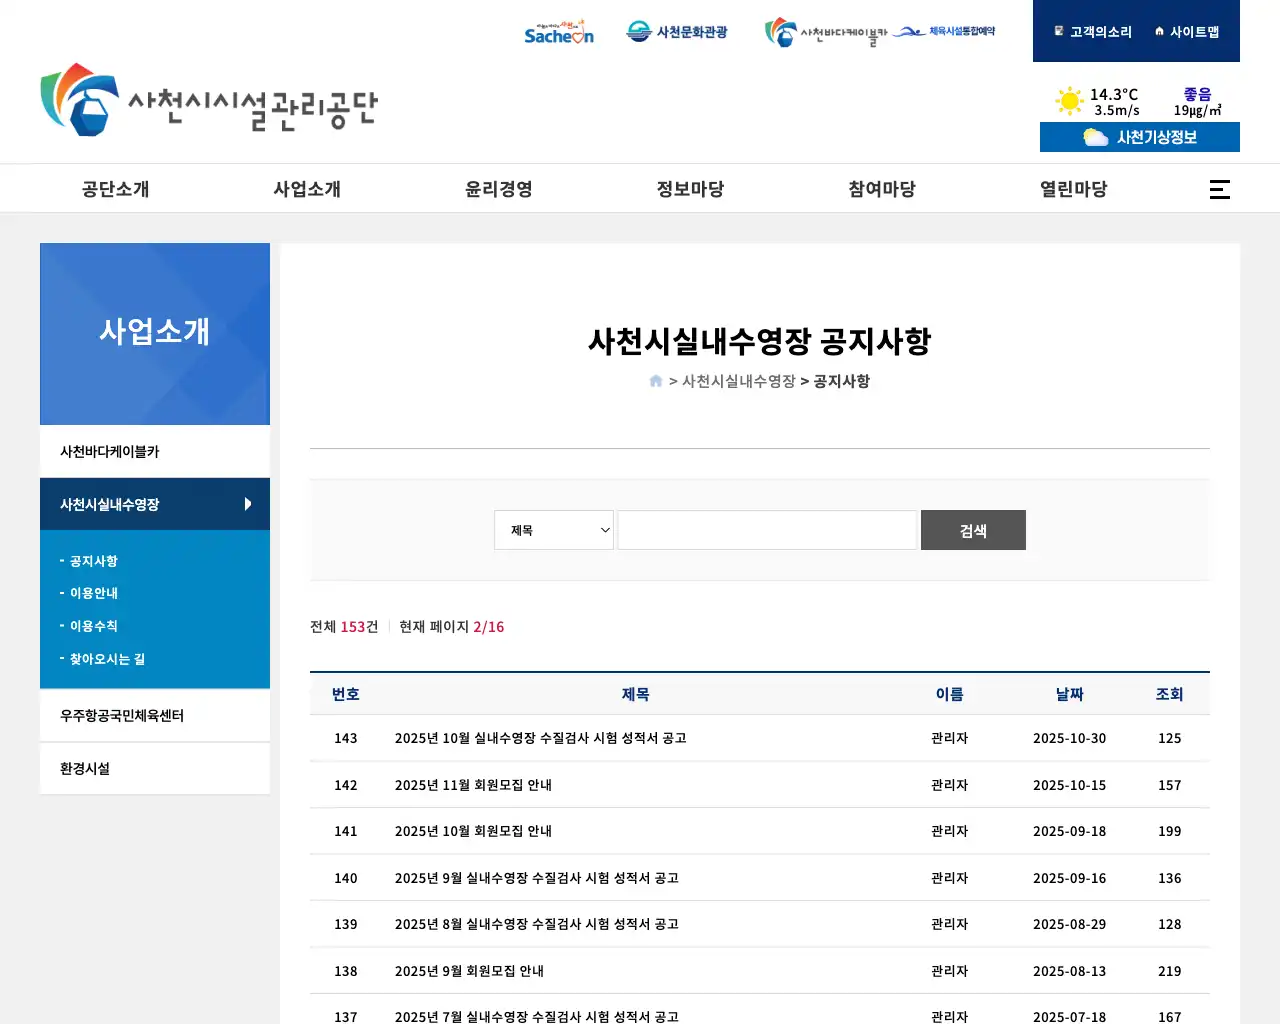This screenshot has height=1024, width=1280.
Task: Select 이용수칙 sidebar submenu
Action: point(93,626)
